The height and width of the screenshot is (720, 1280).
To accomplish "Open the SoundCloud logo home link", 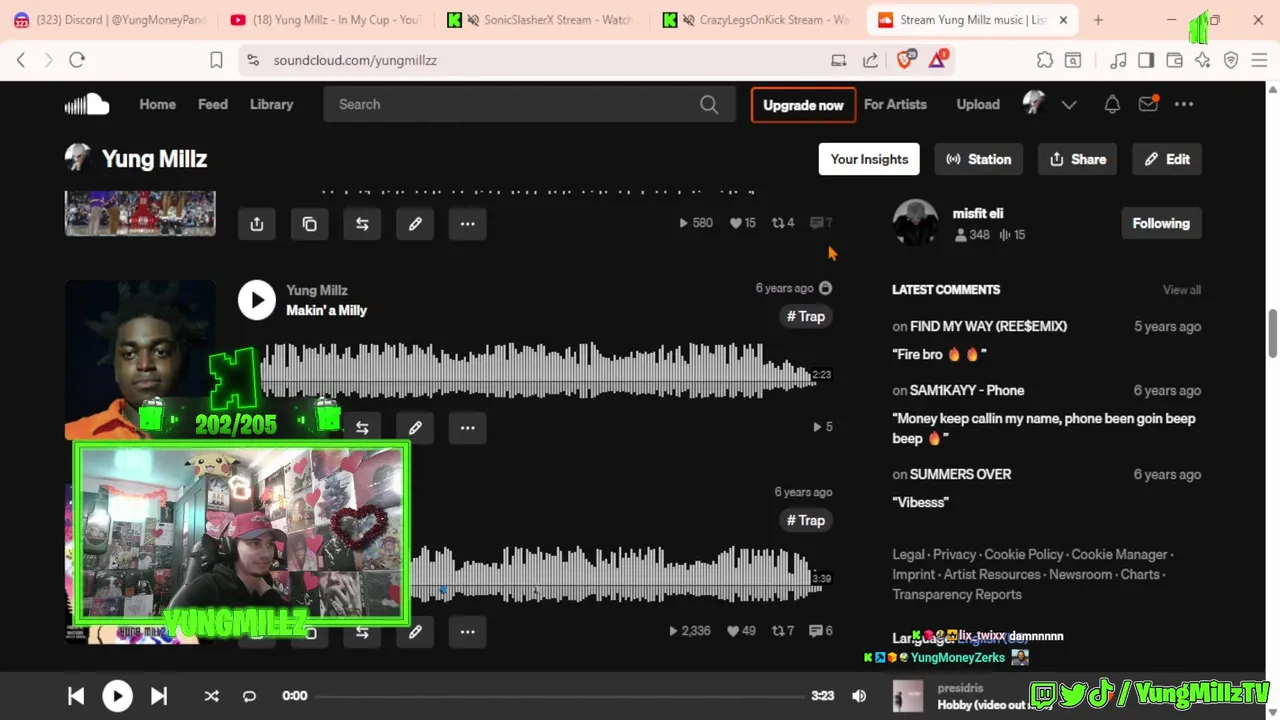I will 87,104.
